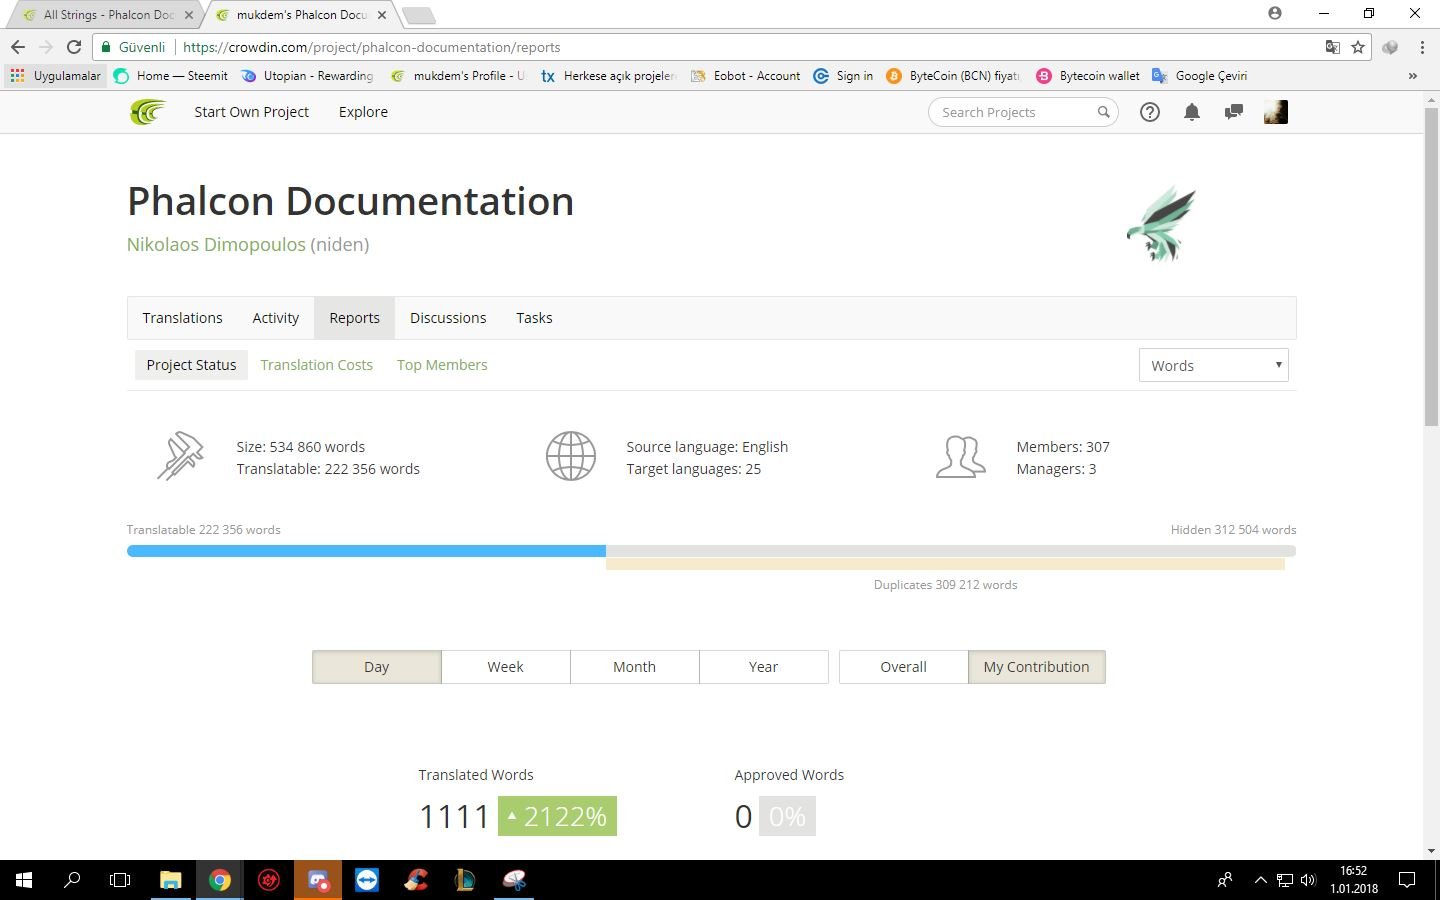Open Bytecoin wallet bookmark
The width and height of the screenshot is (1440, 900).
point(1088,76)
